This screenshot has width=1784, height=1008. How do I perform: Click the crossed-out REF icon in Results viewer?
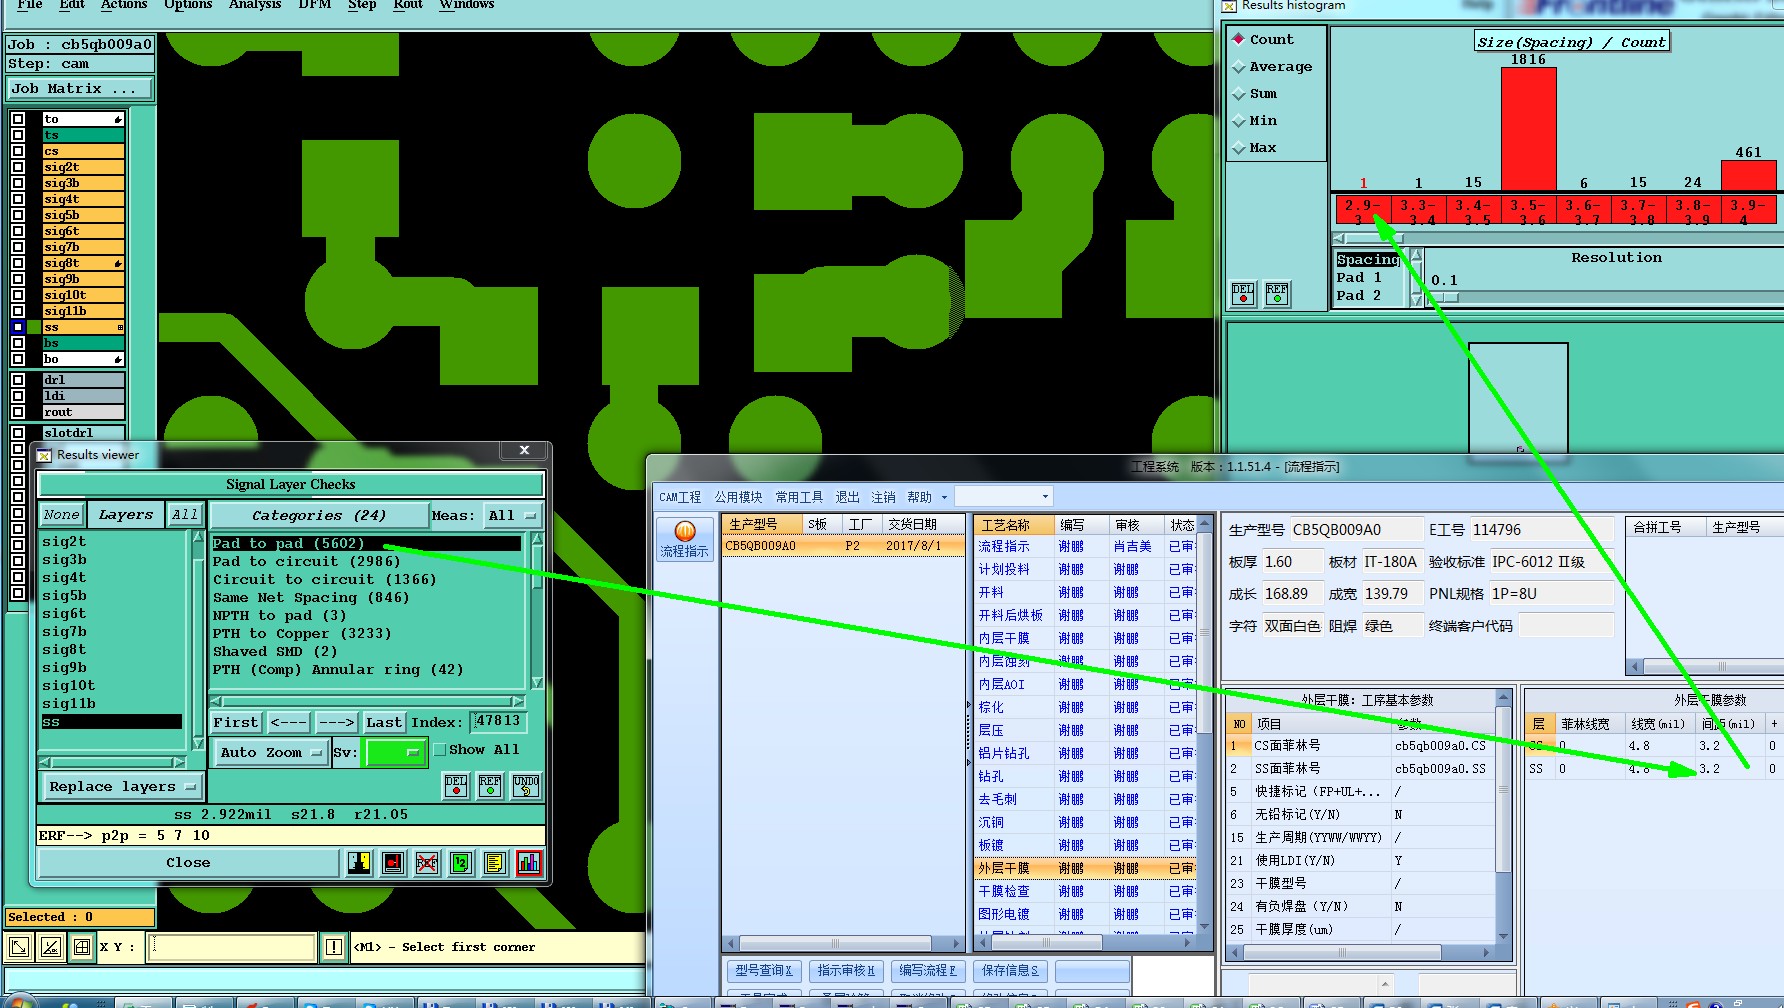(x=427, y=862)
